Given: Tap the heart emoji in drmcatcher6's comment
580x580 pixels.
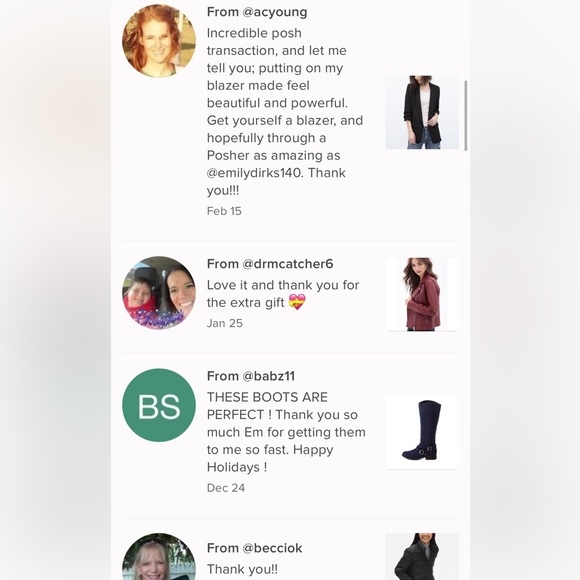Looking at the screenshot, I should [297, 302].
